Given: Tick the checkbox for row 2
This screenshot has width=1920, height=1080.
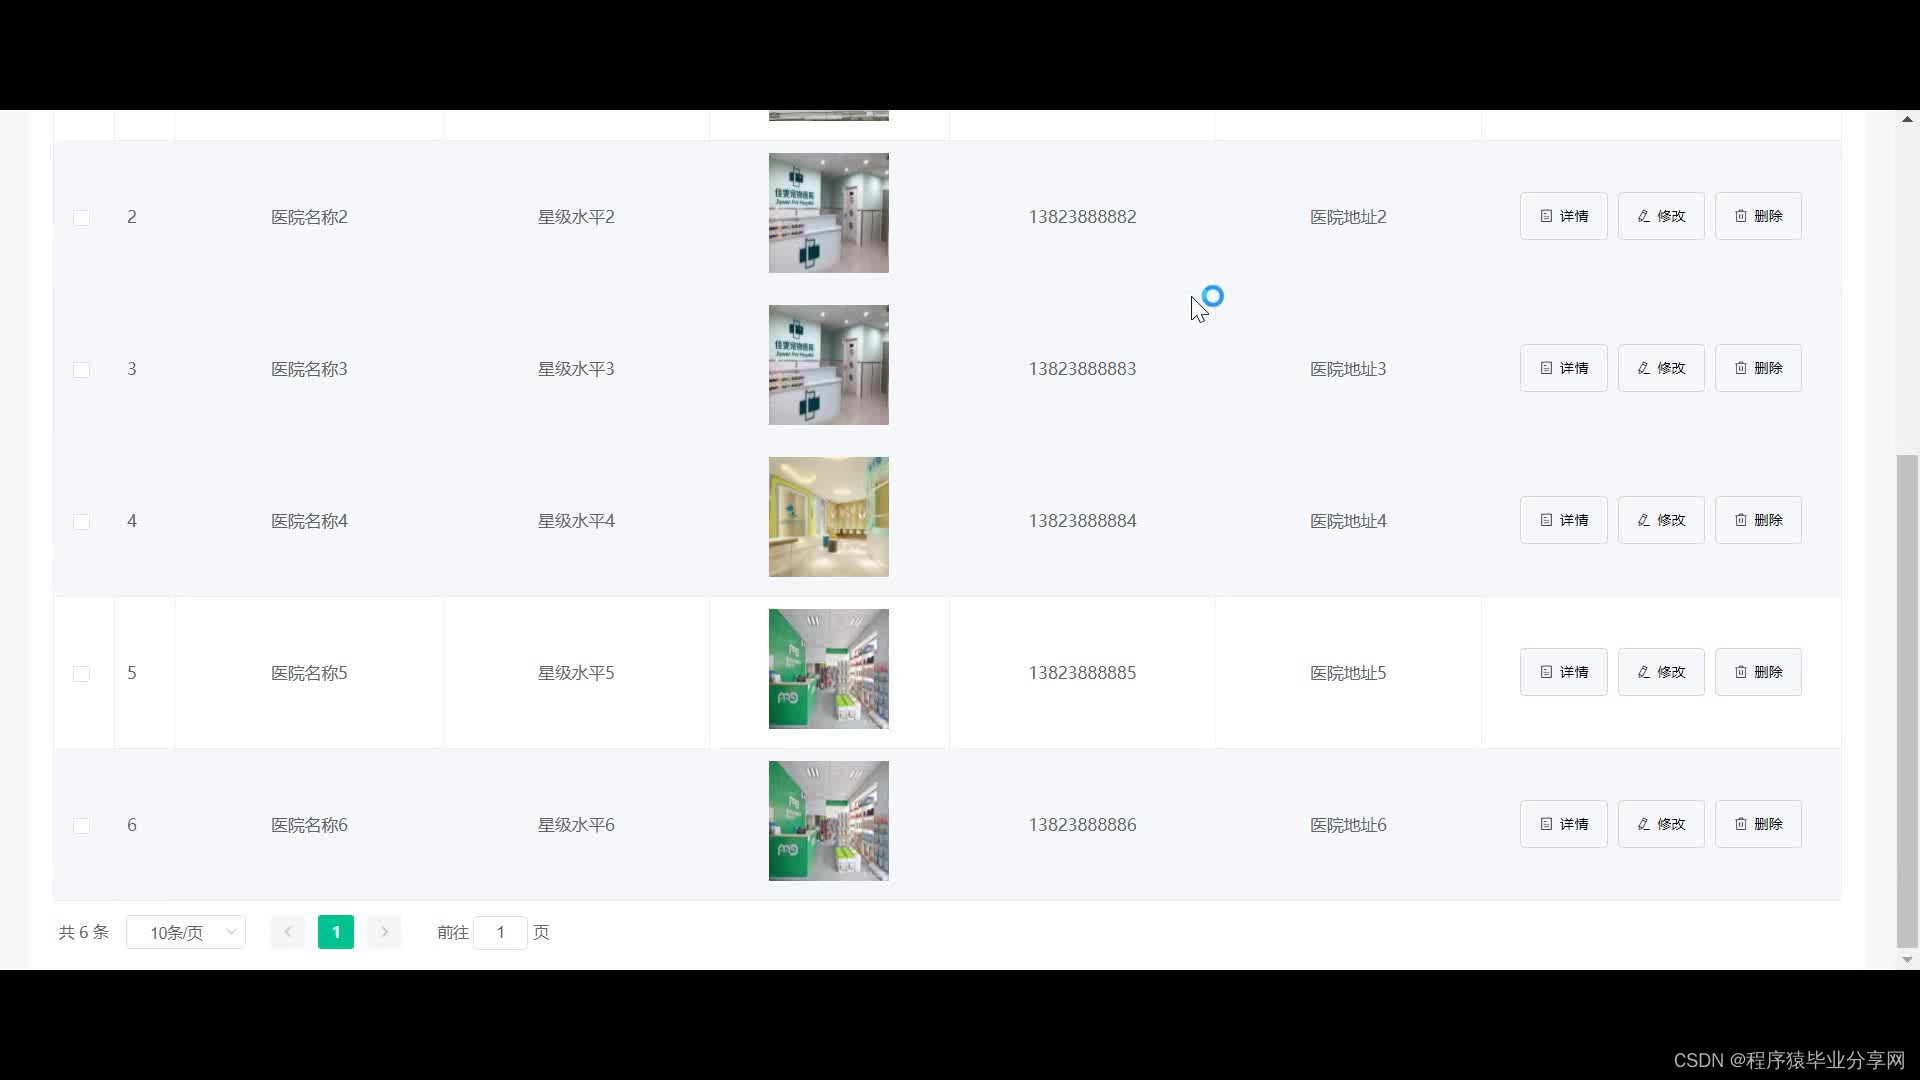Looking at the screenshot, I should pyautogui.click(x=82, y=218).
